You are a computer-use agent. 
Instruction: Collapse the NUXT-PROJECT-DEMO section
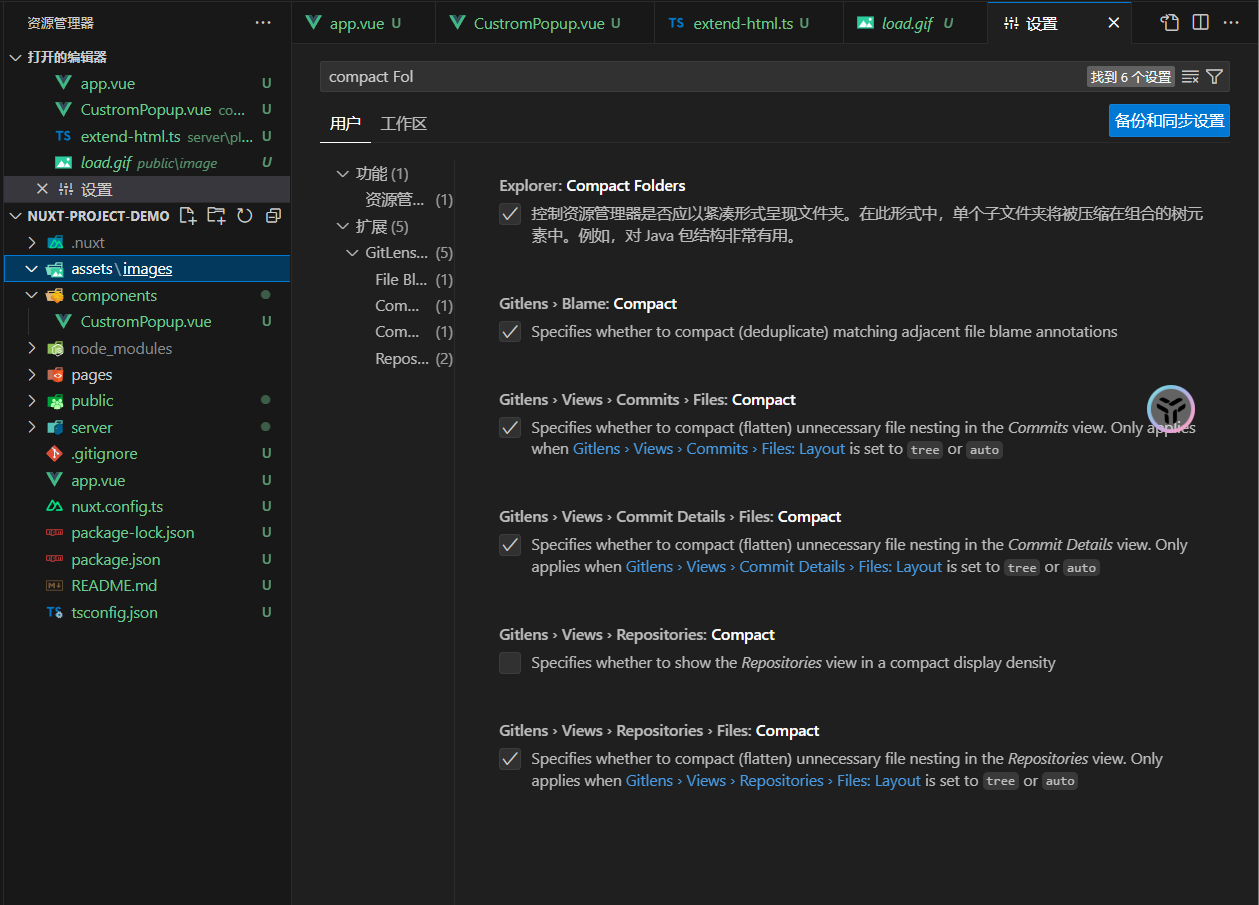tap(16, 216)
